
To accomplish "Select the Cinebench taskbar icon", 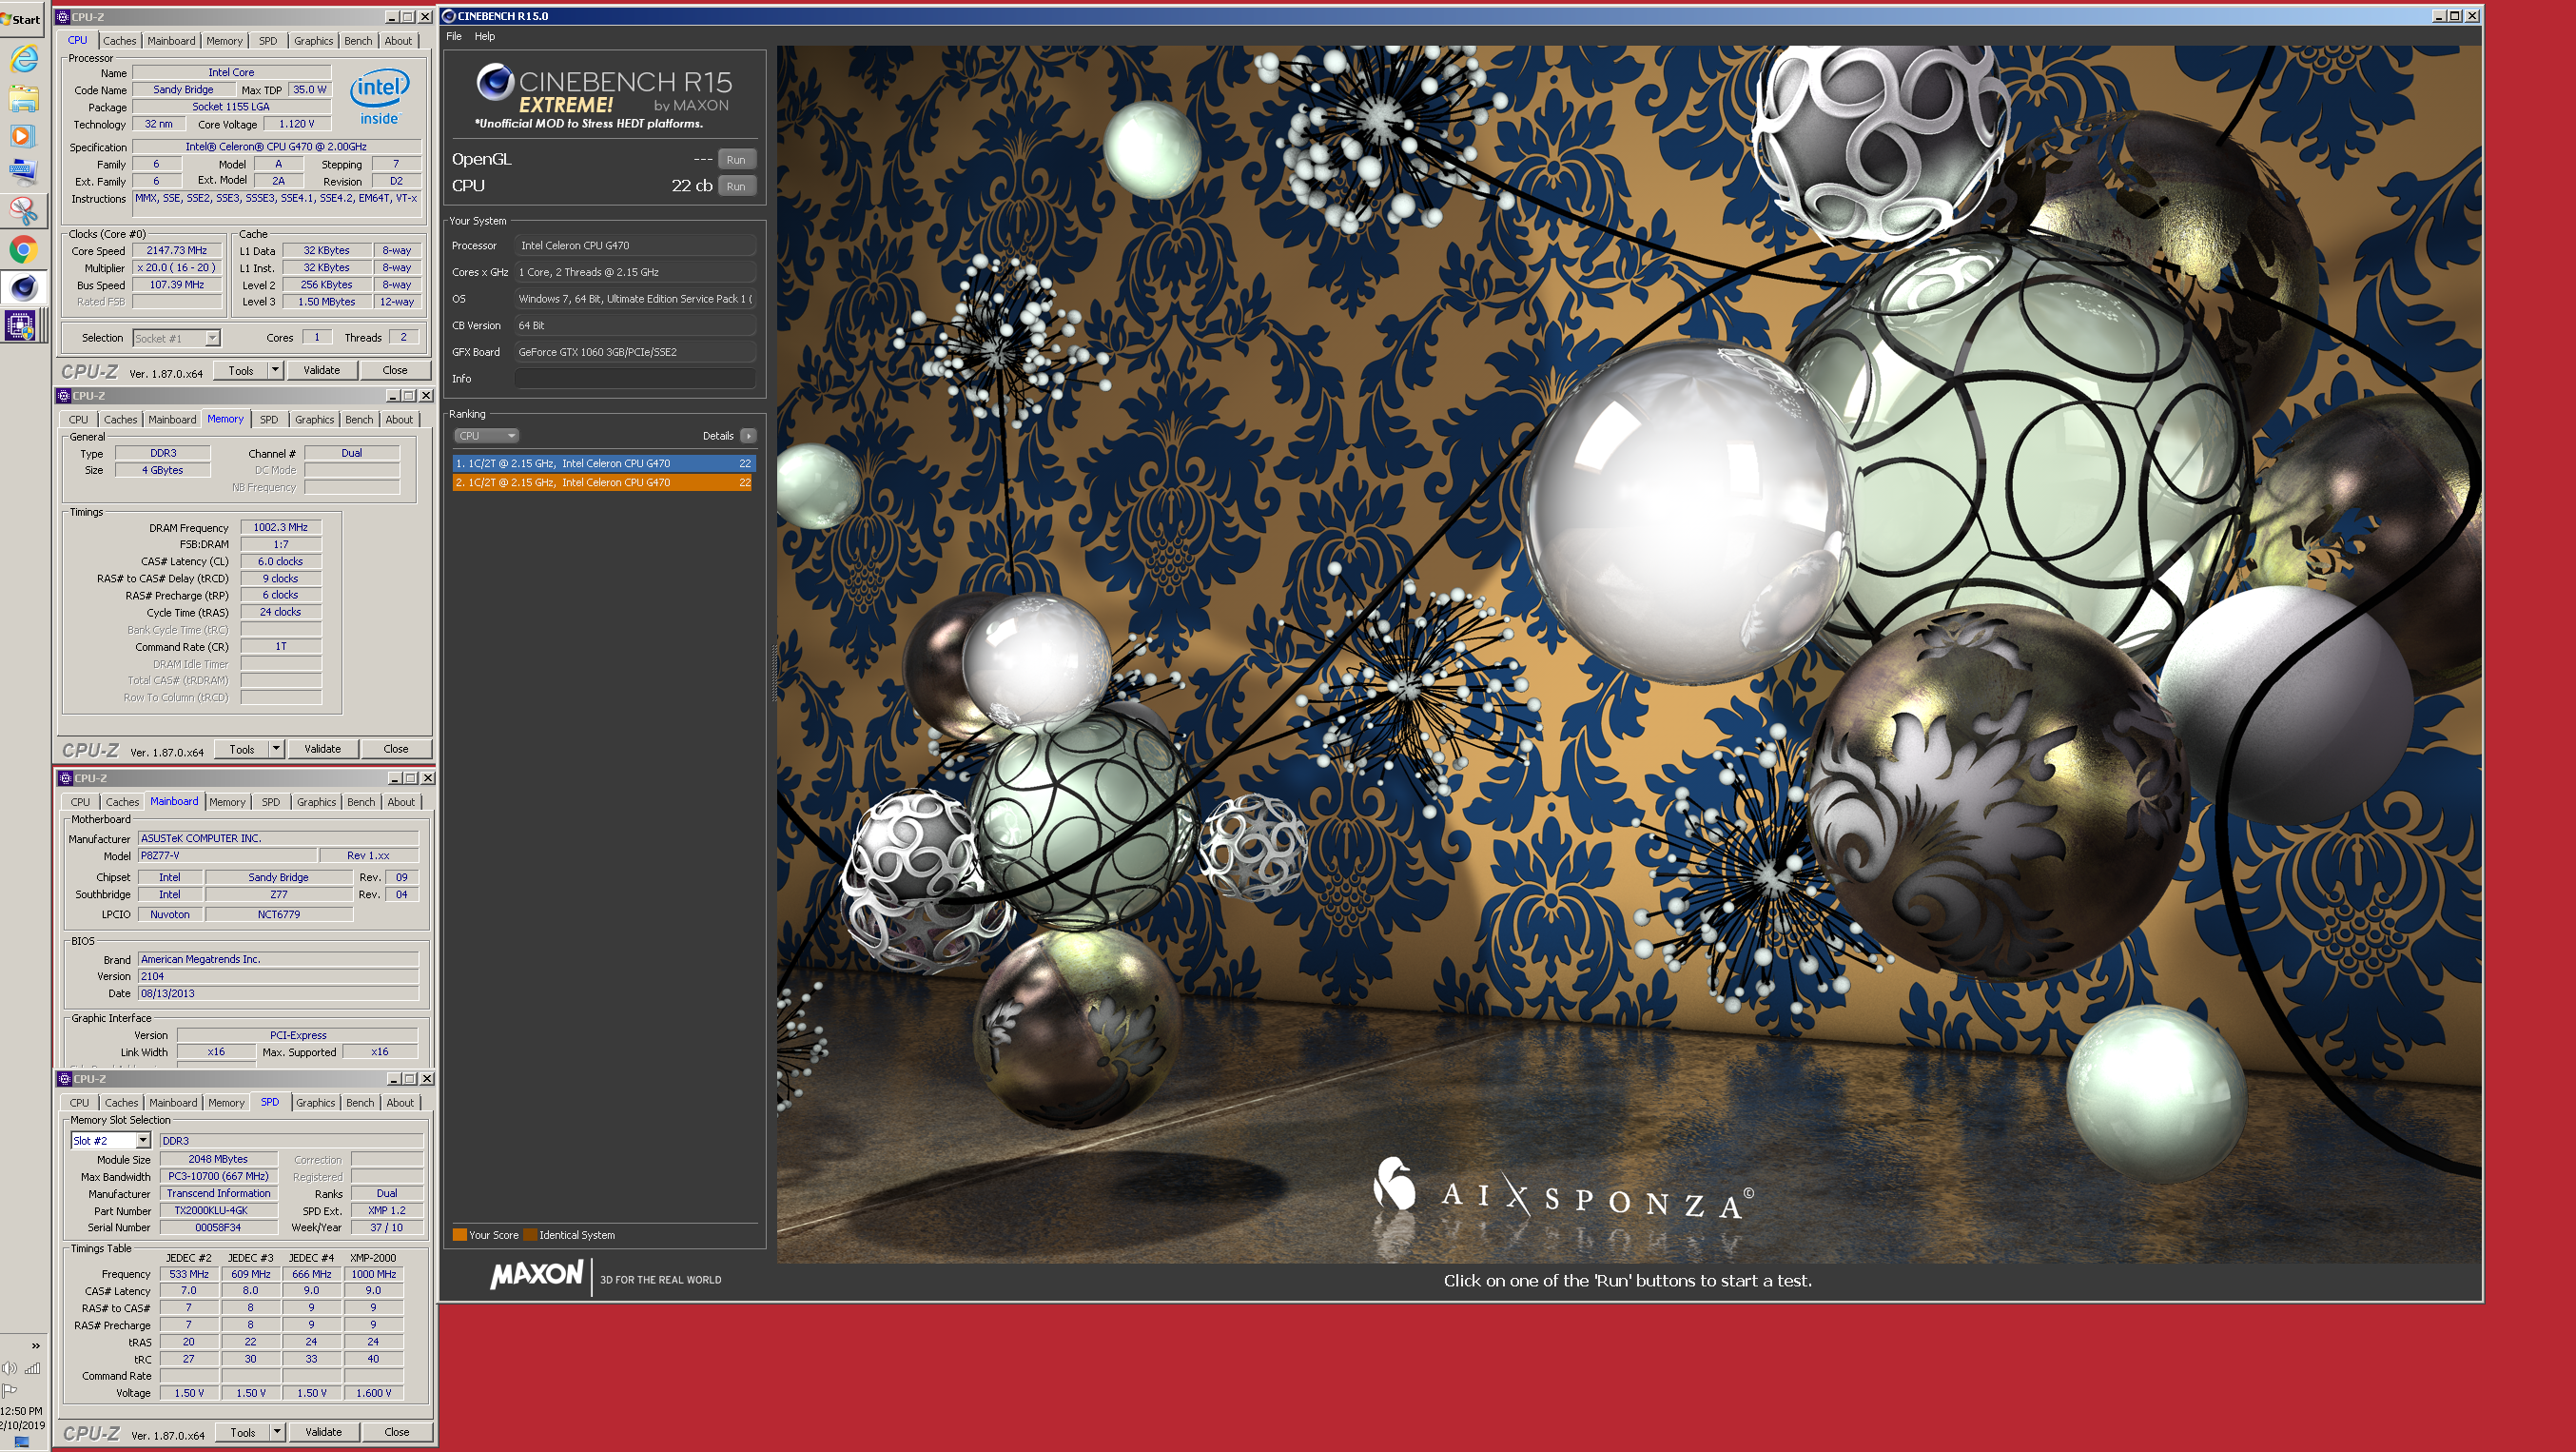I will [23, 287].
